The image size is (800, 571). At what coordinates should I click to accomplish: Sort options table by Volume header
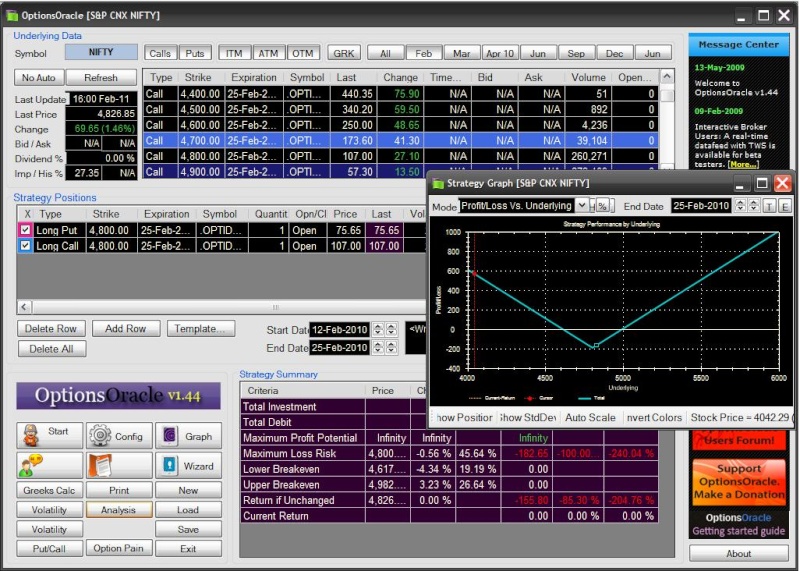point(588,77)
